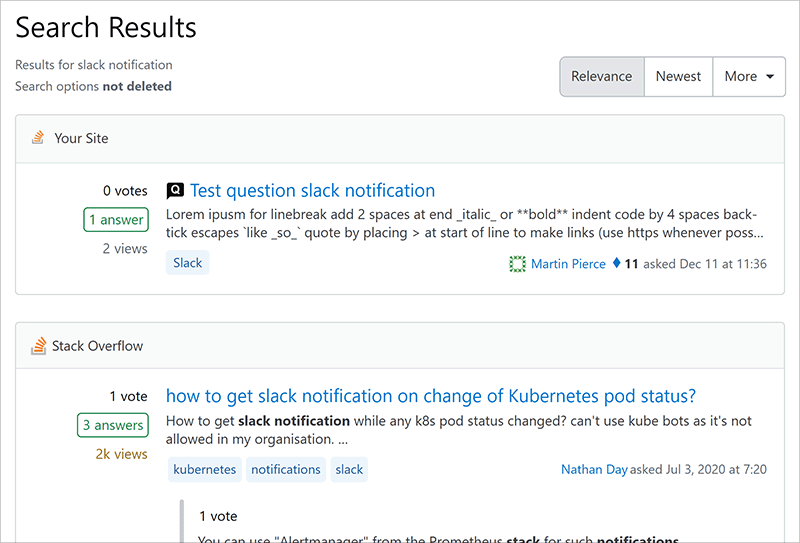Image resolution: width=800 pixels, height=543 pixels.
Task: Click Martin Pierce's avatar image
Action: 517,264
